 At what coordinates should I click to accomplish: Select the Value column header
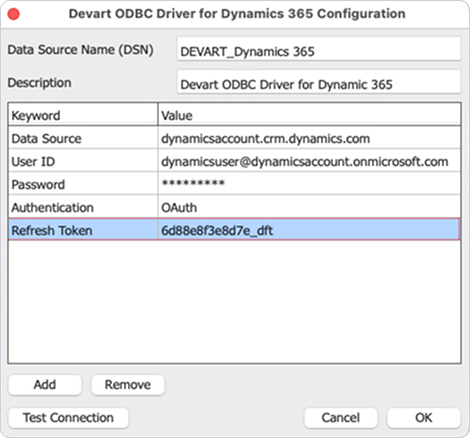(309, 115)
